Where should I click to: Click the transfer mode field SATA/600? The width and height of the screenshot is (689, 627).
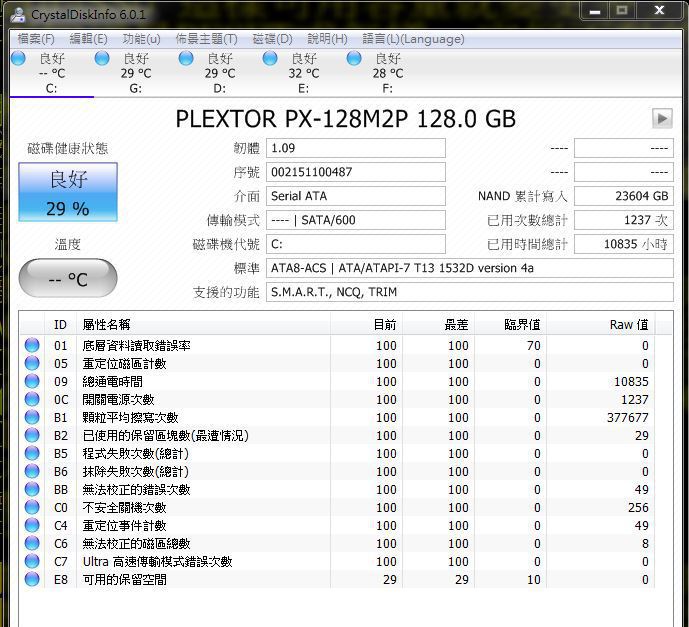click(356, 220)
